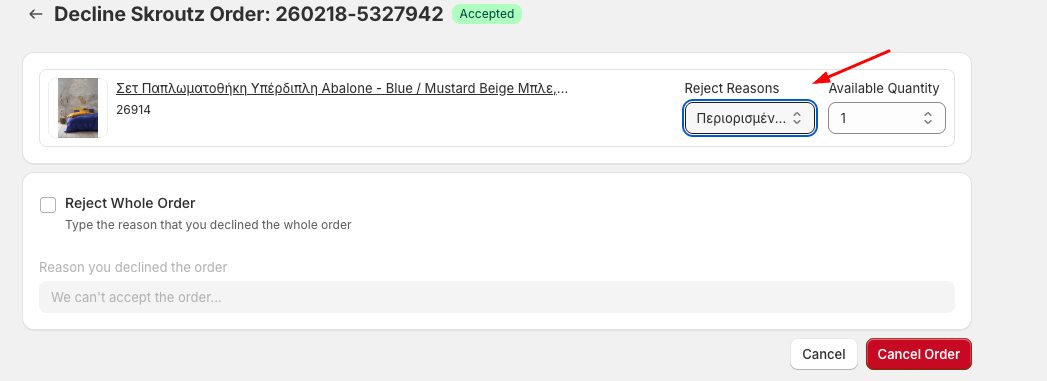Click the red Cancel Order button
Image resolution: width=1047 pixels, height=381 pixels.
click(919, 354)
